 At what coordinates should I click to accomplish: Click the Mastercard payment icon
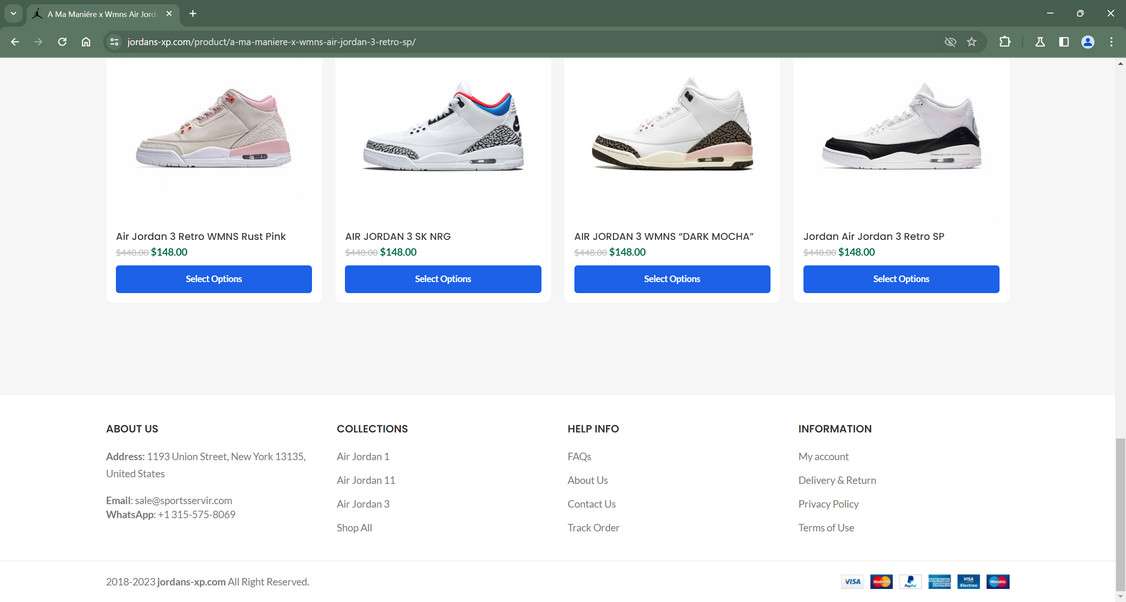point(881,581)
